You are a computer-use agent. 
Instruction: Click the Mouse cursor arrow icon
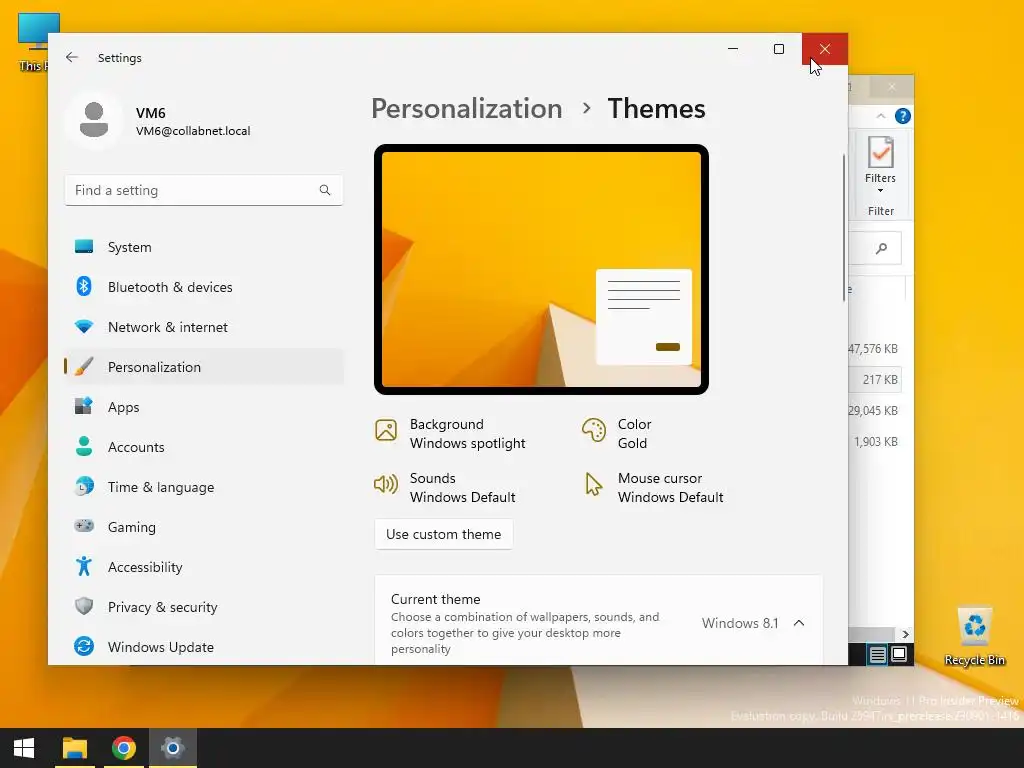point(594,485)
